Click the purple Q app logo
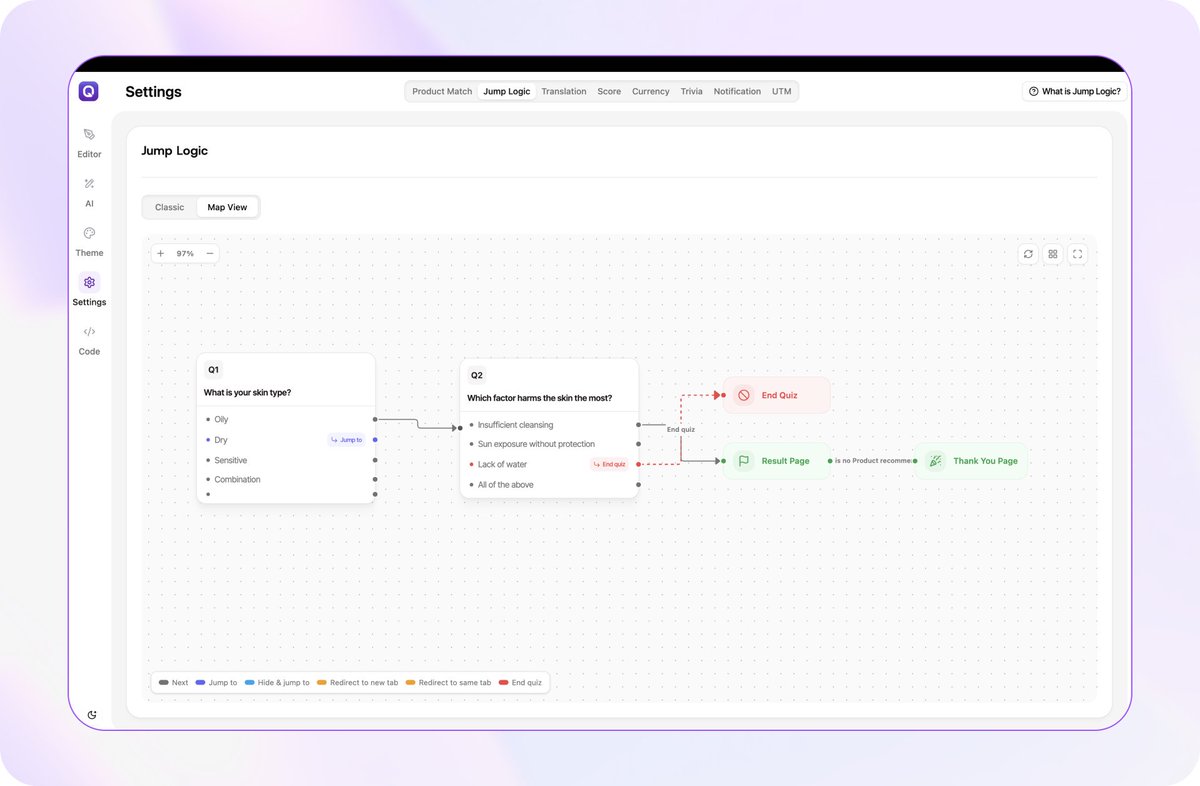This screenshot has width=1200, height=786. pyautogui.click(x=89, y=91)
